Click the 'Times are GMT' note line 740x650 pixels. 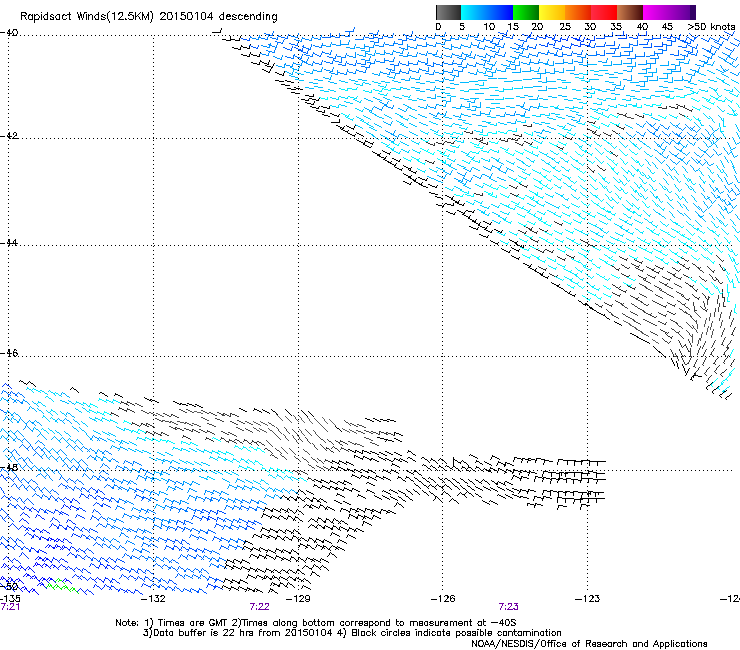pos(315,623)
